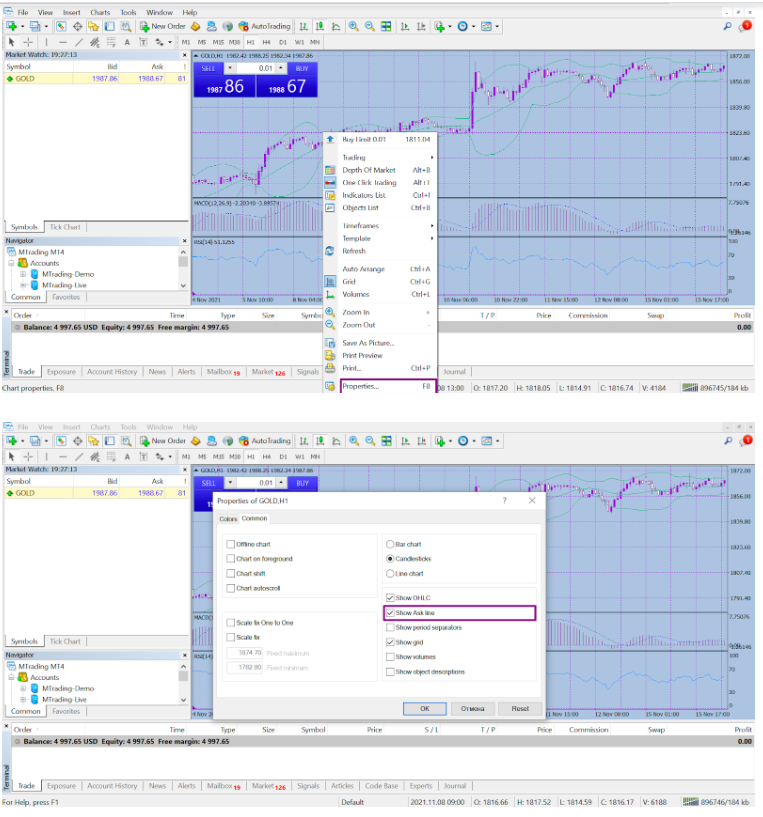Toggle Show OHLC checkbox

(390, 598)
